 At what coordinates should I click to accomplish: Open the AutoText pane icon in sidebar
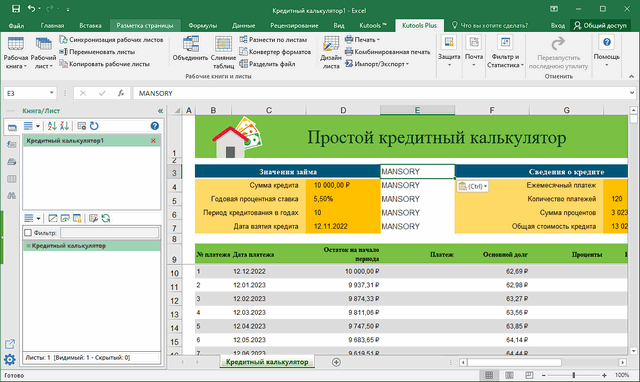click(11, 144)
